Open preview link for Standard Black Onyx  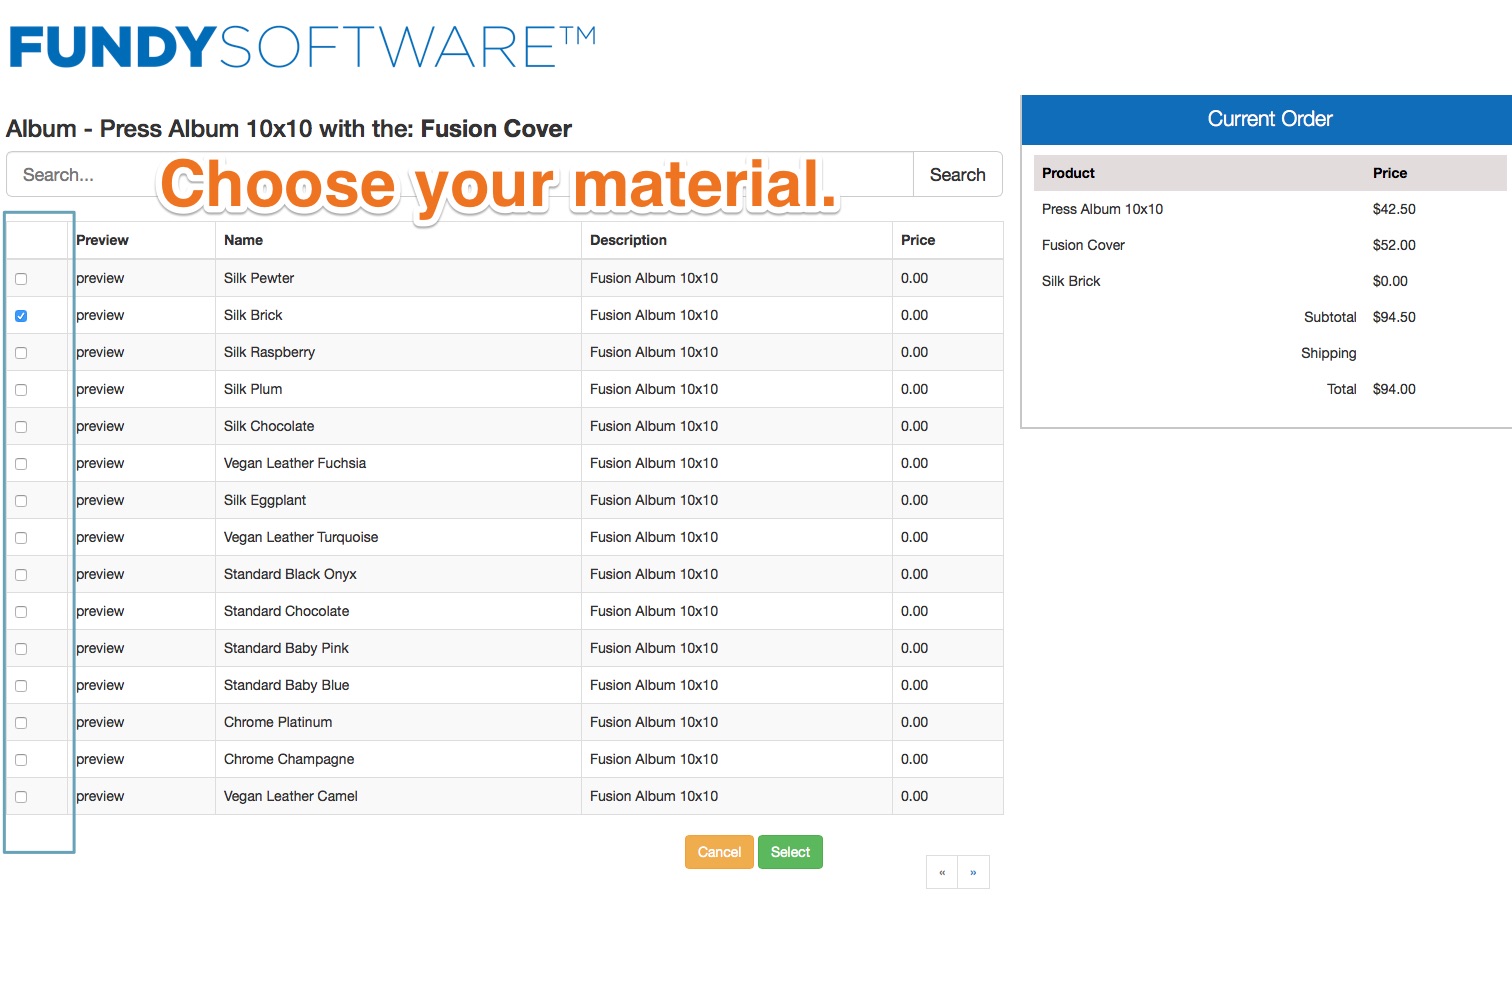coord(100,574)
